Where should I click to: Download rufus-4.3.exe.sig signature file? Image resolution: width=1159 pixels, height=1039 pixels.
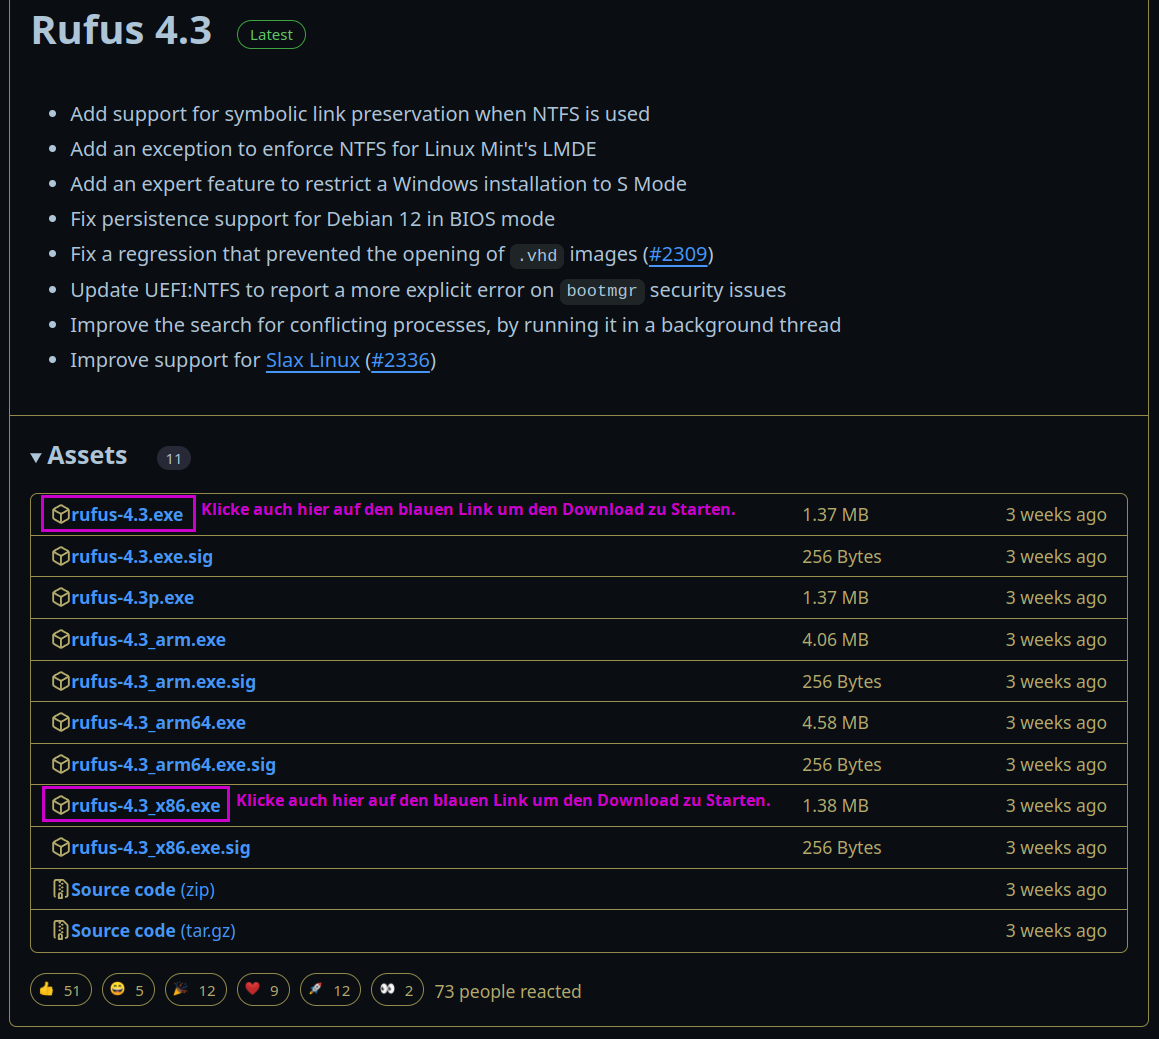(142, 556)
